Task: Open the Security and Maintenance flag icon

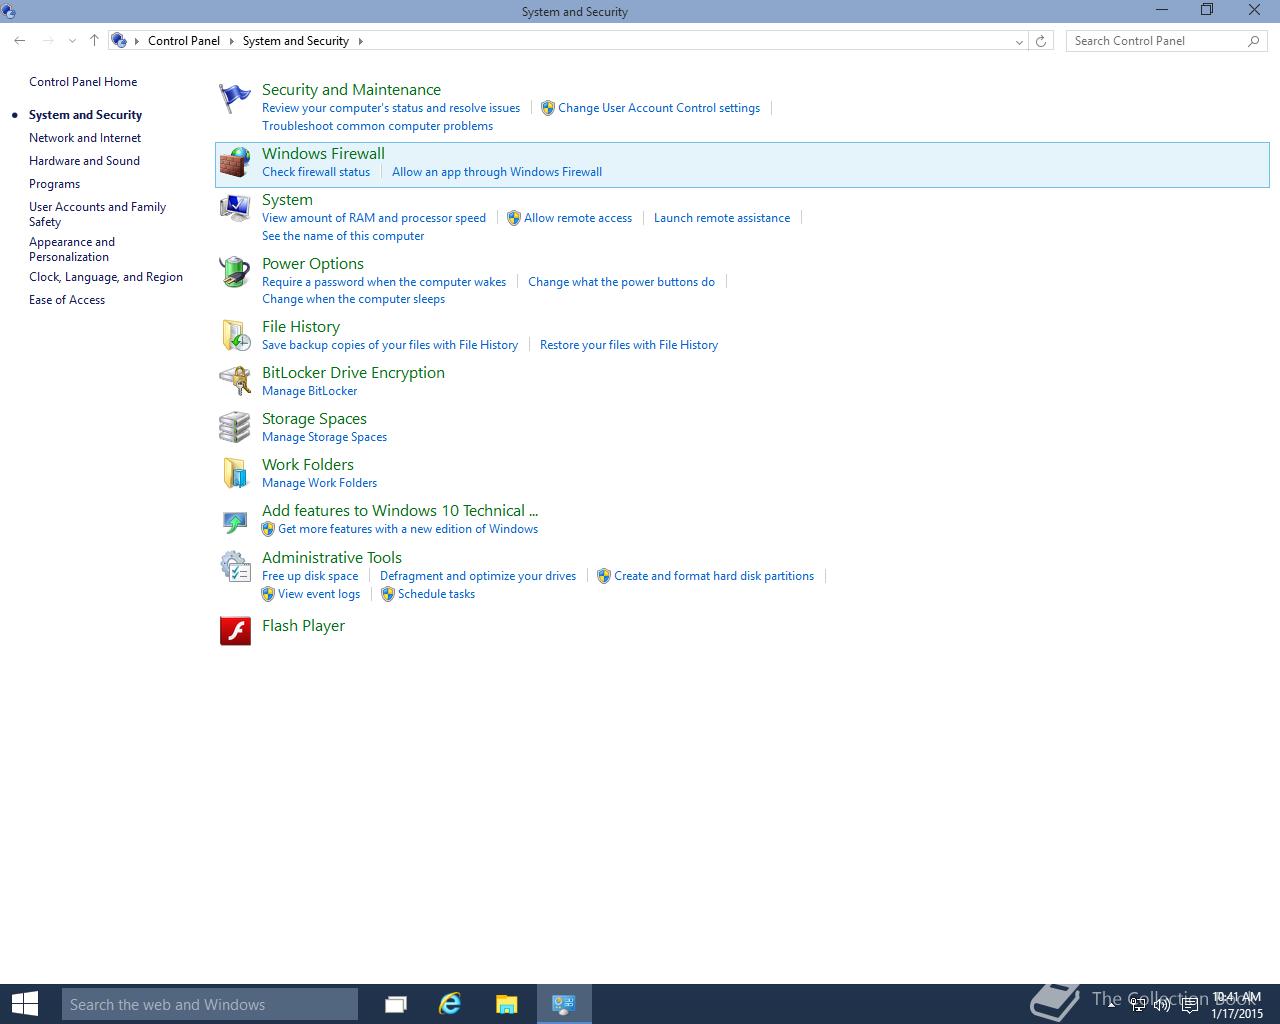Action: coord(235,98)
